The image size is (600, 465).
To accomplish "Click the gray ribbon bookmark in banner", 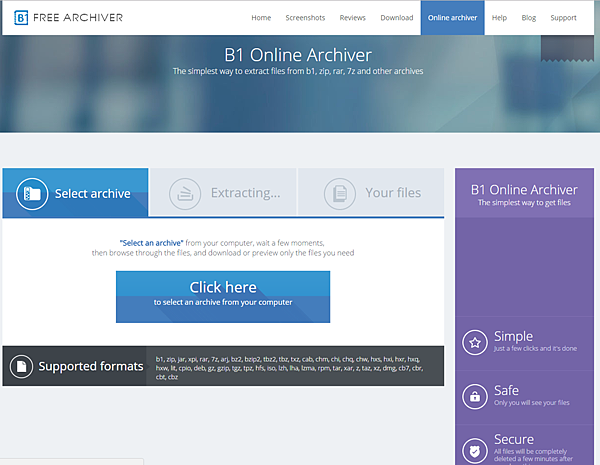I will click(x=567, y=49).
